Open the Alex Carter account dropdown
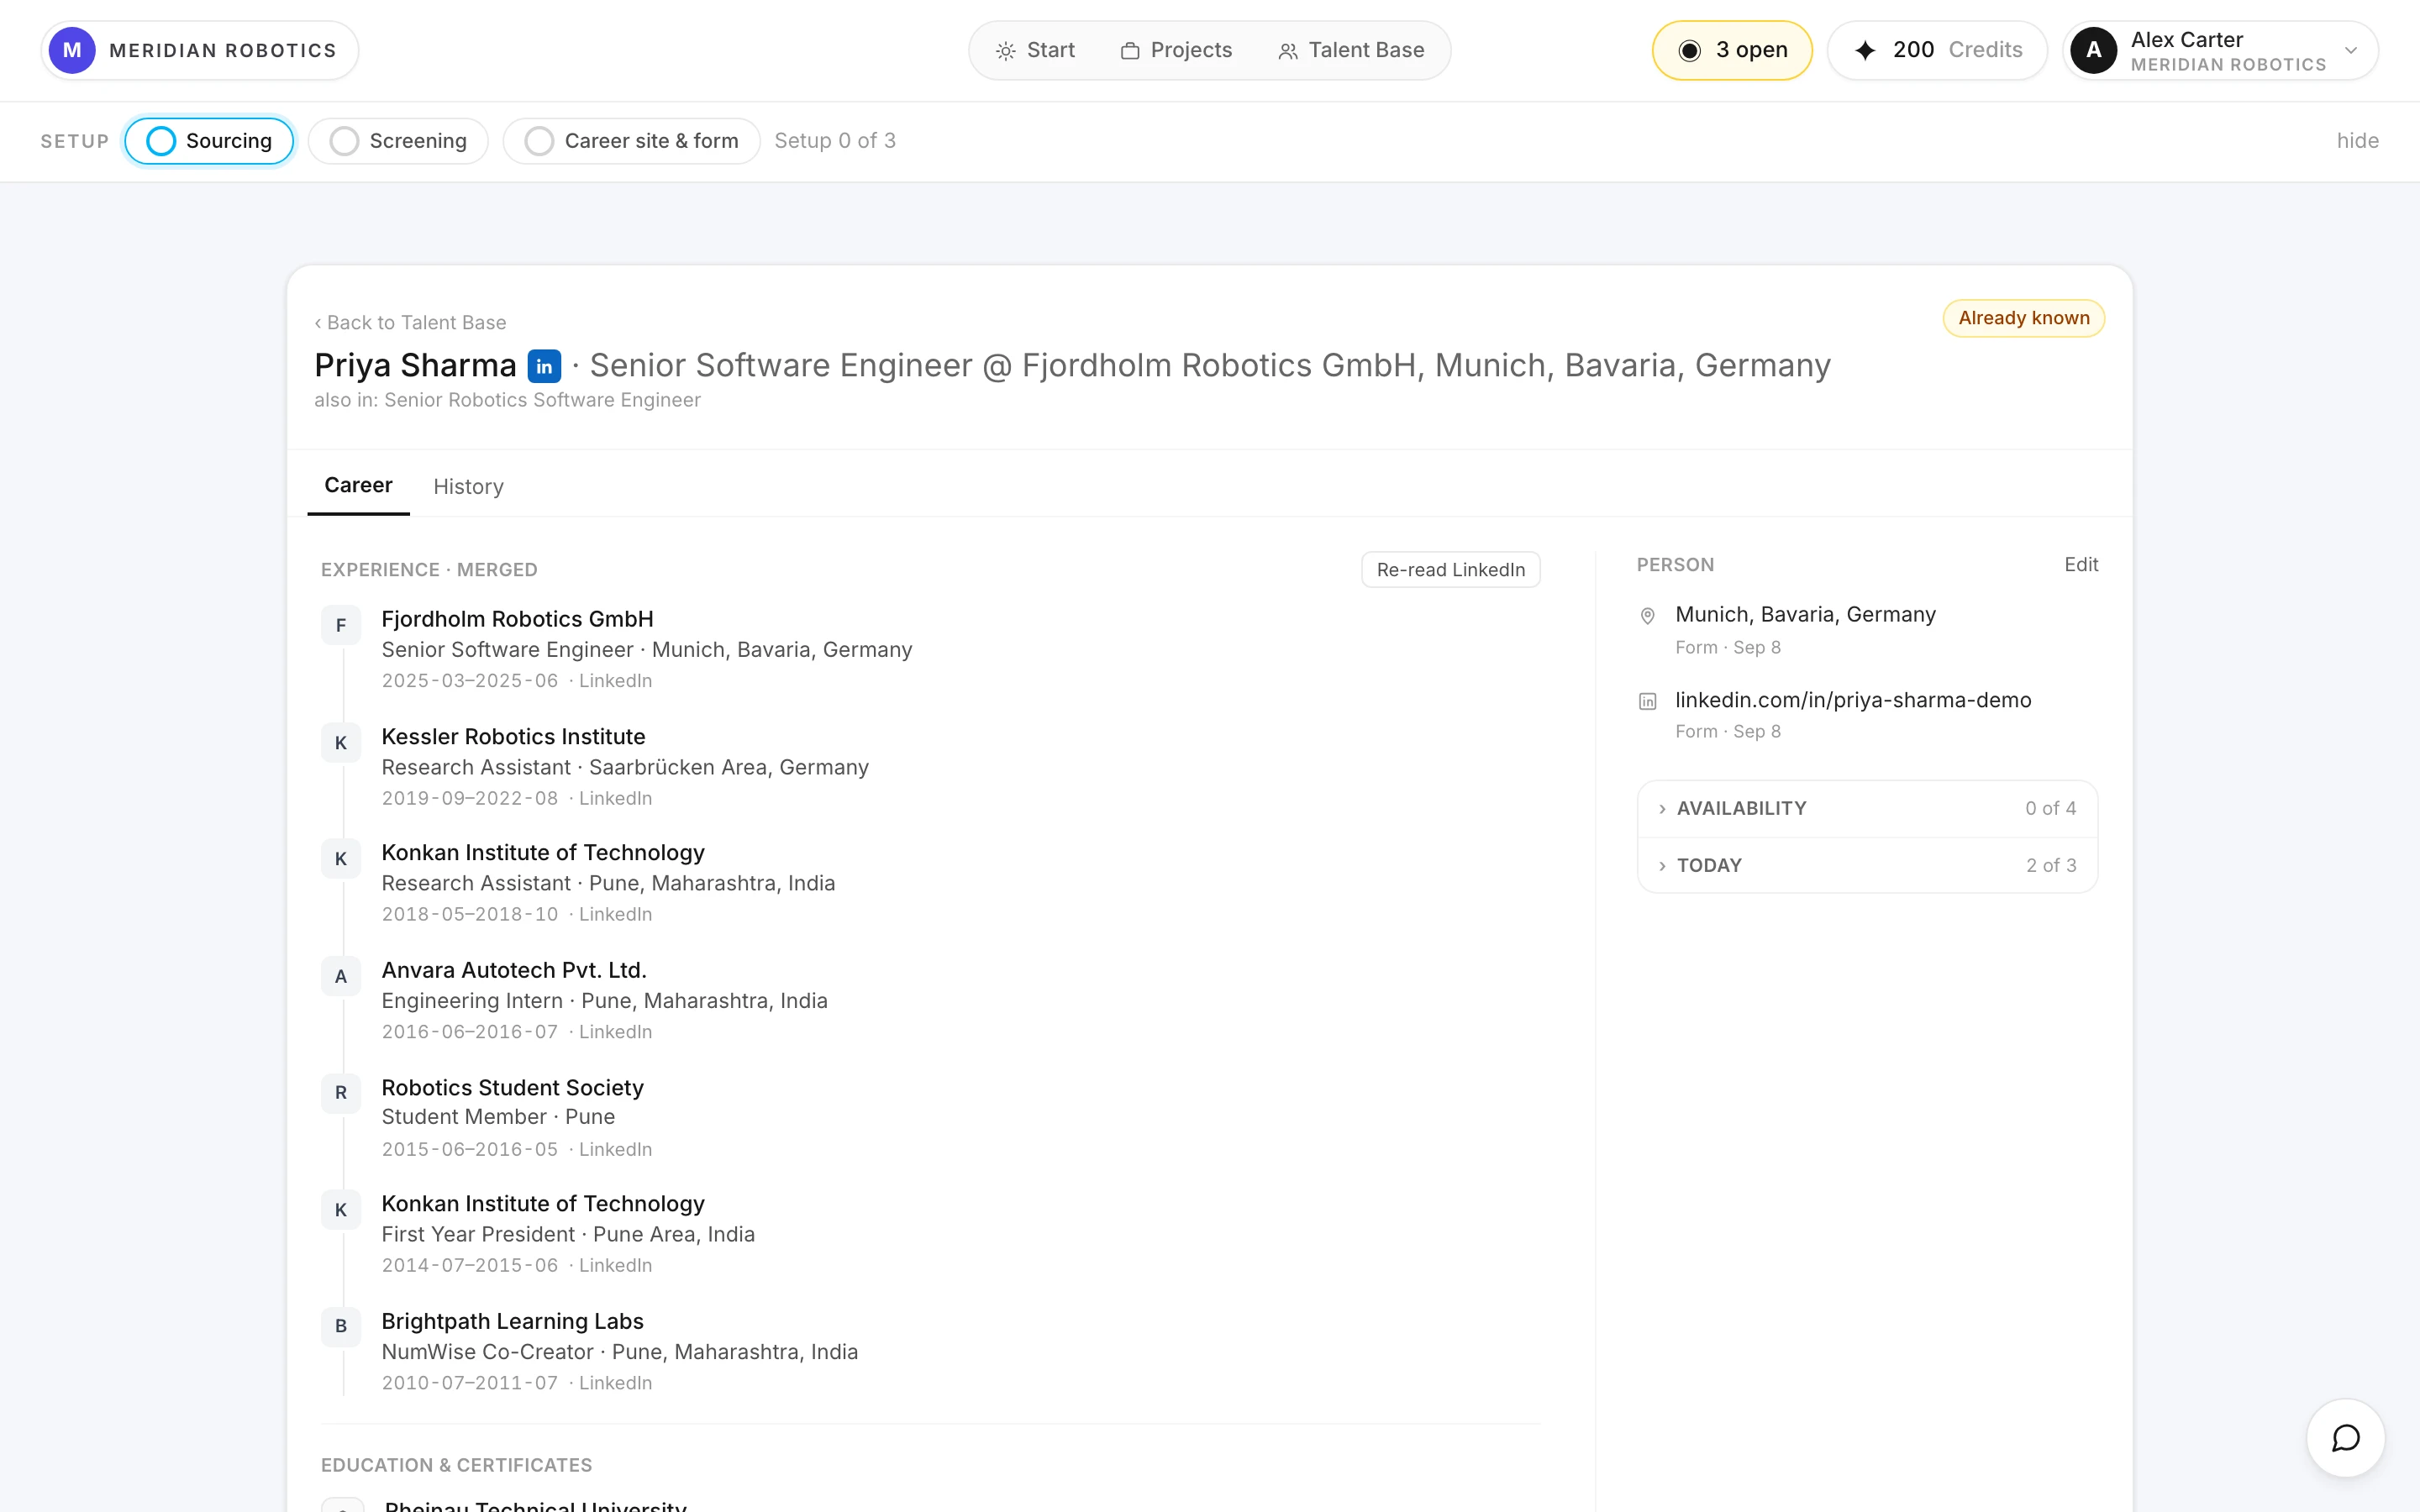The image size is (2420, 1512). pyautogui.click(x=2220, y=50)
